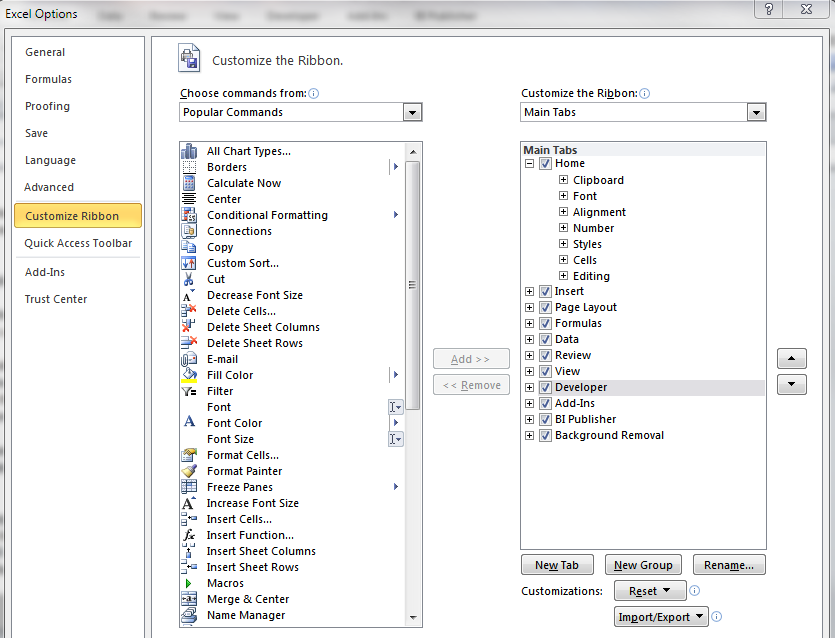
Task: Move the Developer tab up with arrow button
Action: point(791,358)
